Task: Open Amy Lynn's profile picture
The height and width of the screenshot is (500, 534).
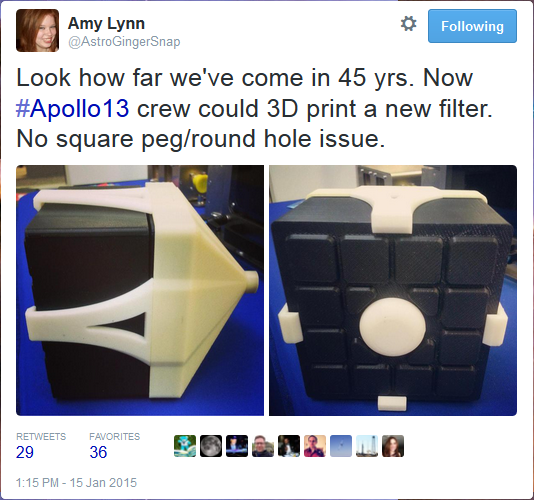Action: (x=37, y=31)
